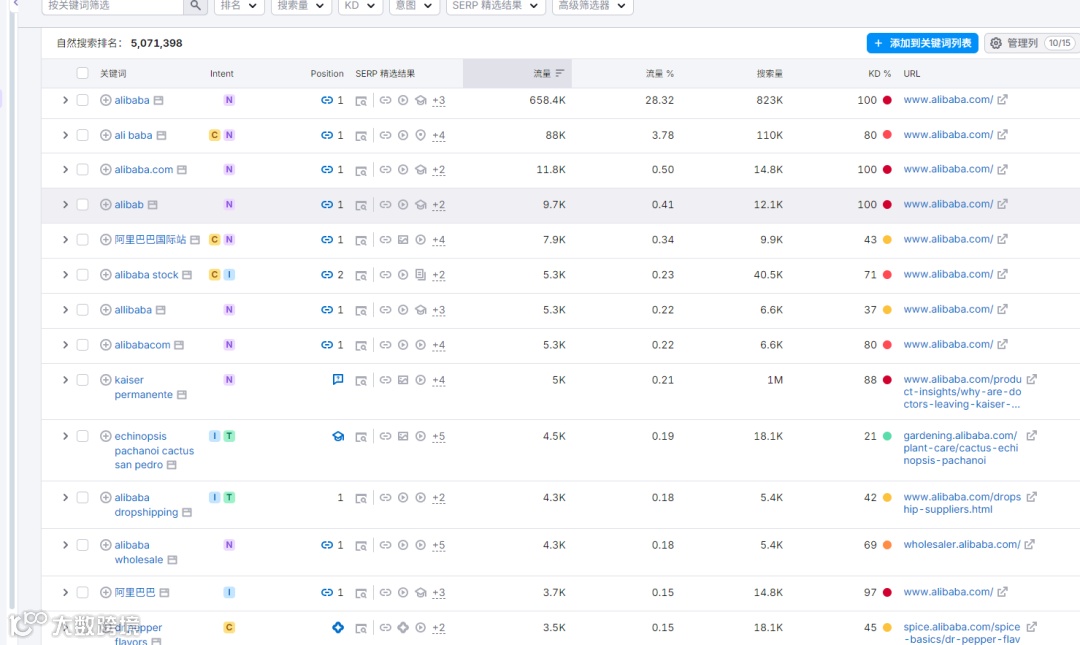Sort by the 搜索量 column header
This screenshot has height=645, width=1080.
(769, 73)
